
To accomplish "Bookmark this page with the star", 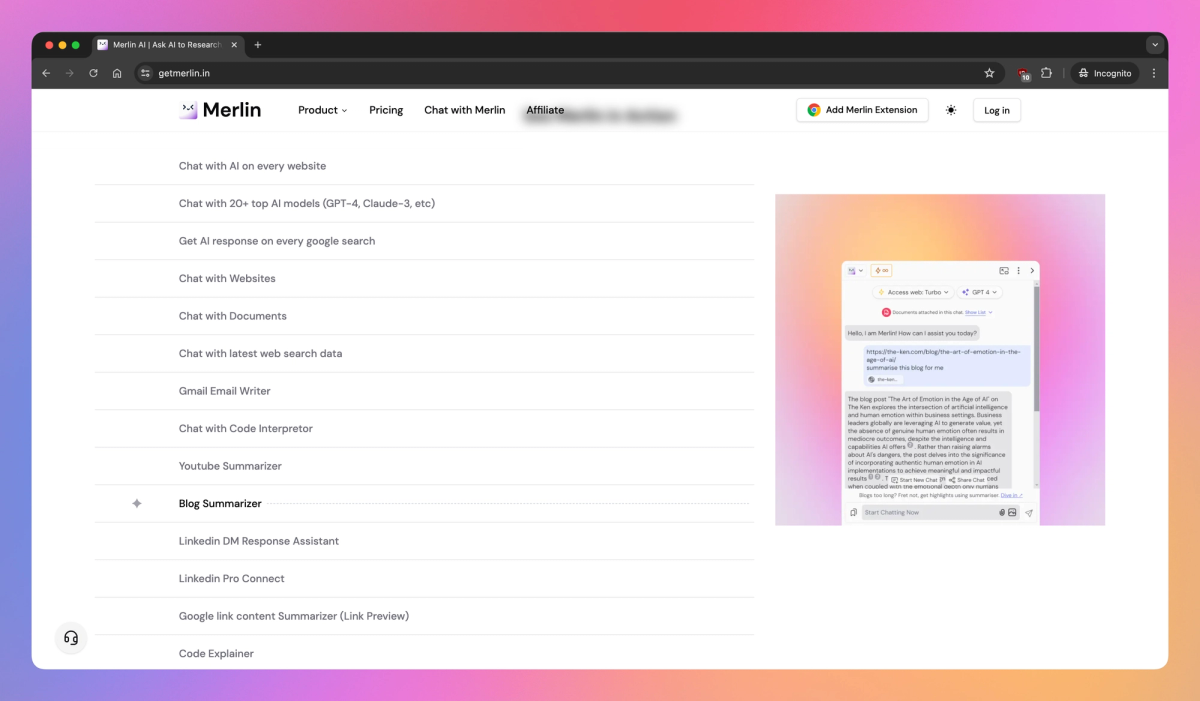I will 989,73.
